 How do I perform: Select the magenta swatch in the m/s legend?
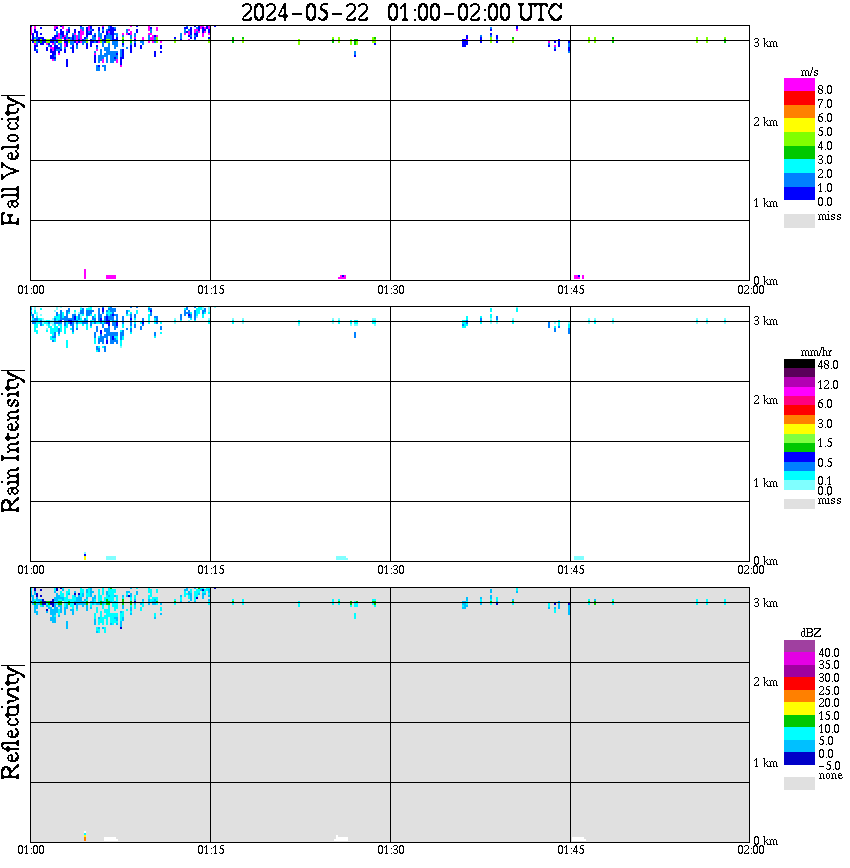pyautogui.click(x=799, y=85)
